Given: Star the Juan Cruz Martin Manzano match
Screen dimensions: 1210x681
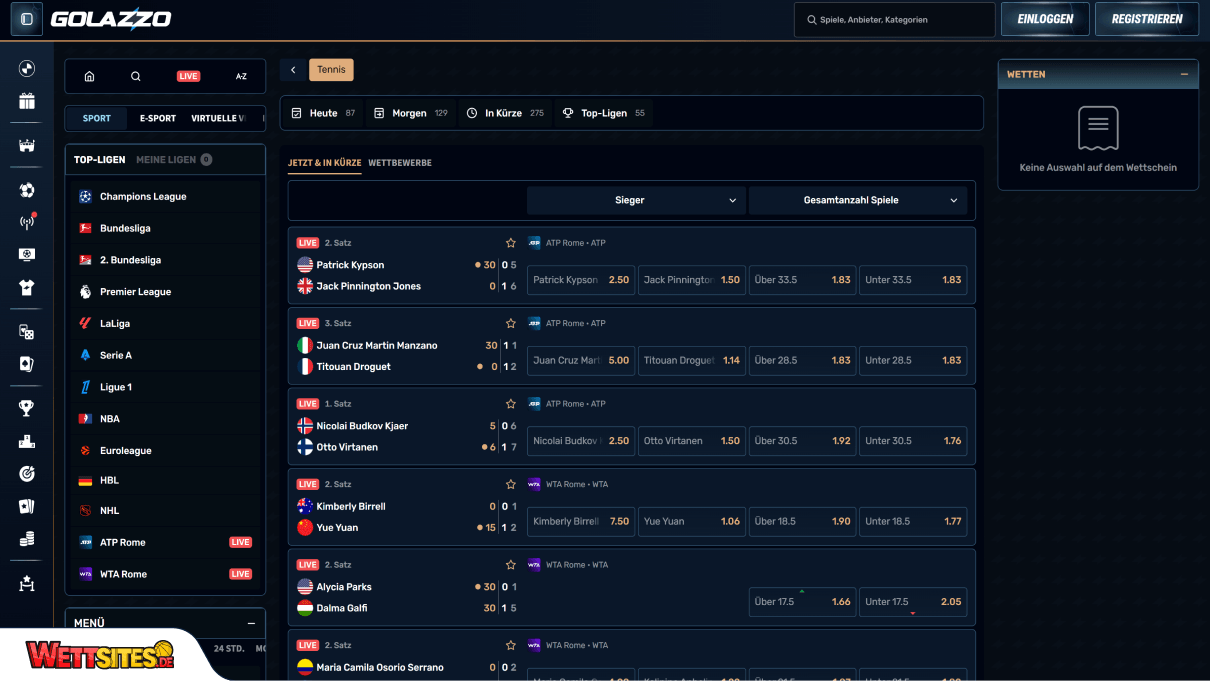Looking at the screenshot, I should [511, 323].
